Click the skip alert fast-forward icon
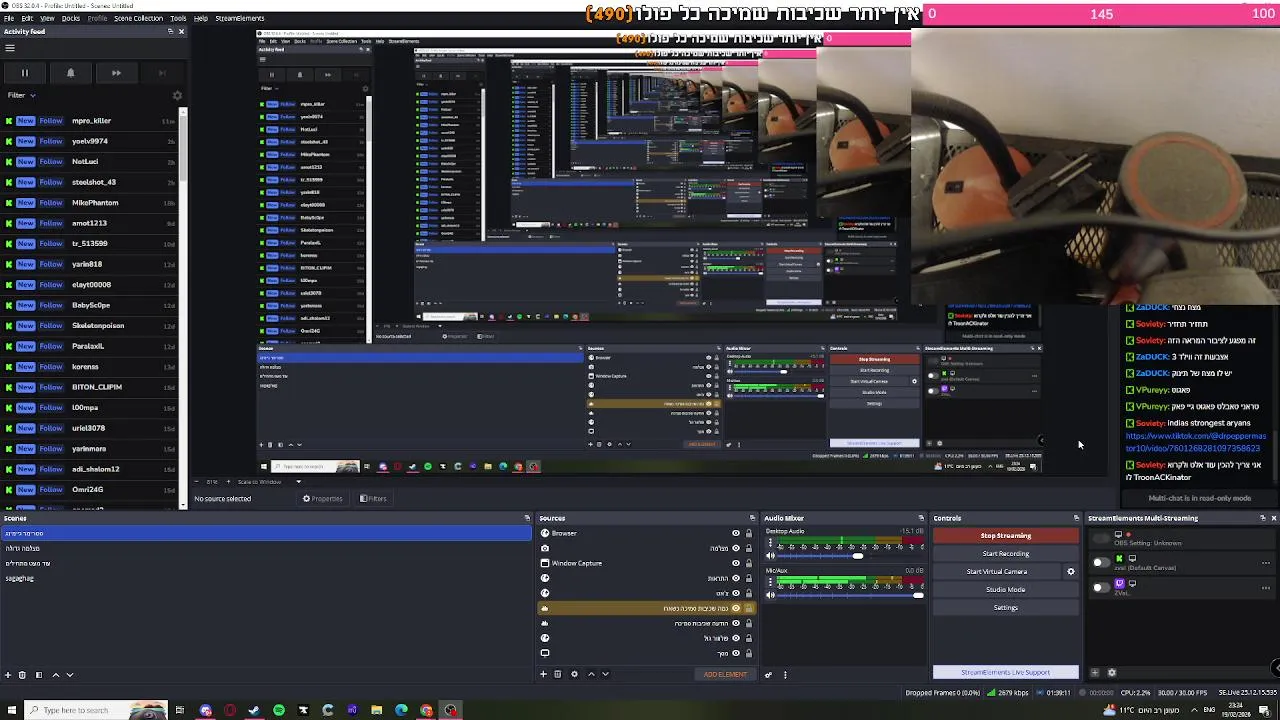Screen dimensions: 1280x720 [x=116, y=73]
